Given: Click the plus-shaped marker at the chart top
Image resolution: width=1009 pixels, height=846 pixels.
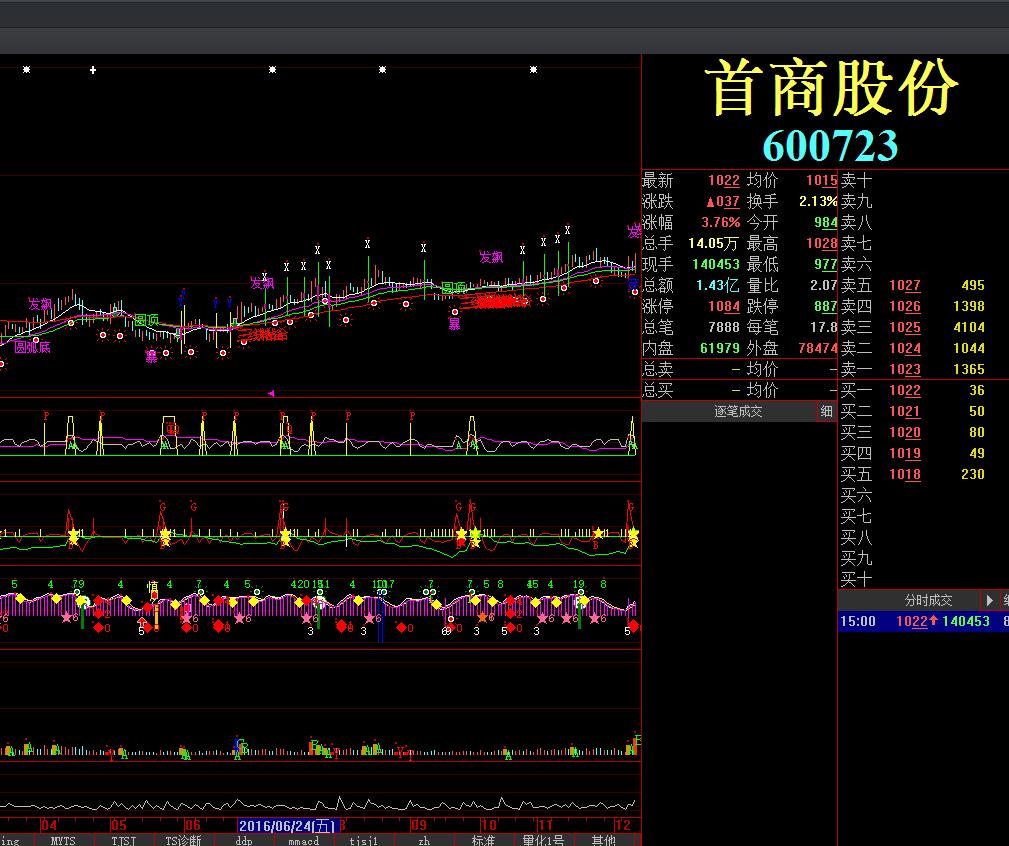Looking at the screenshot, I should coord(93,69).
